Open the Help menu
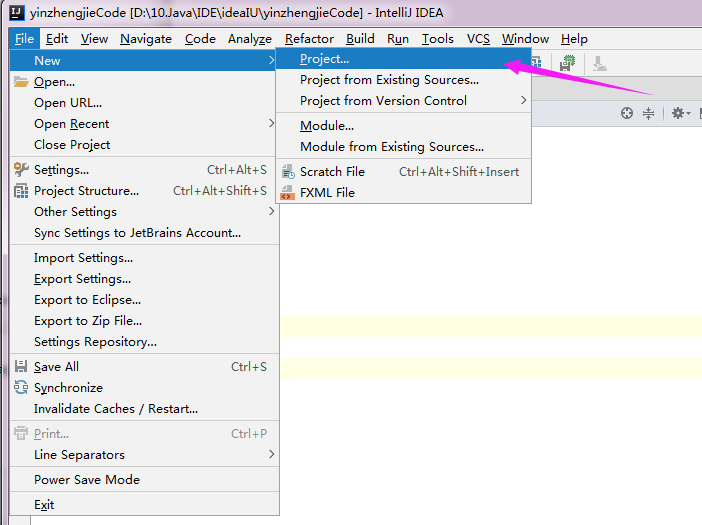The width and height of the screenshot is (702, 525). click(574, 39)
